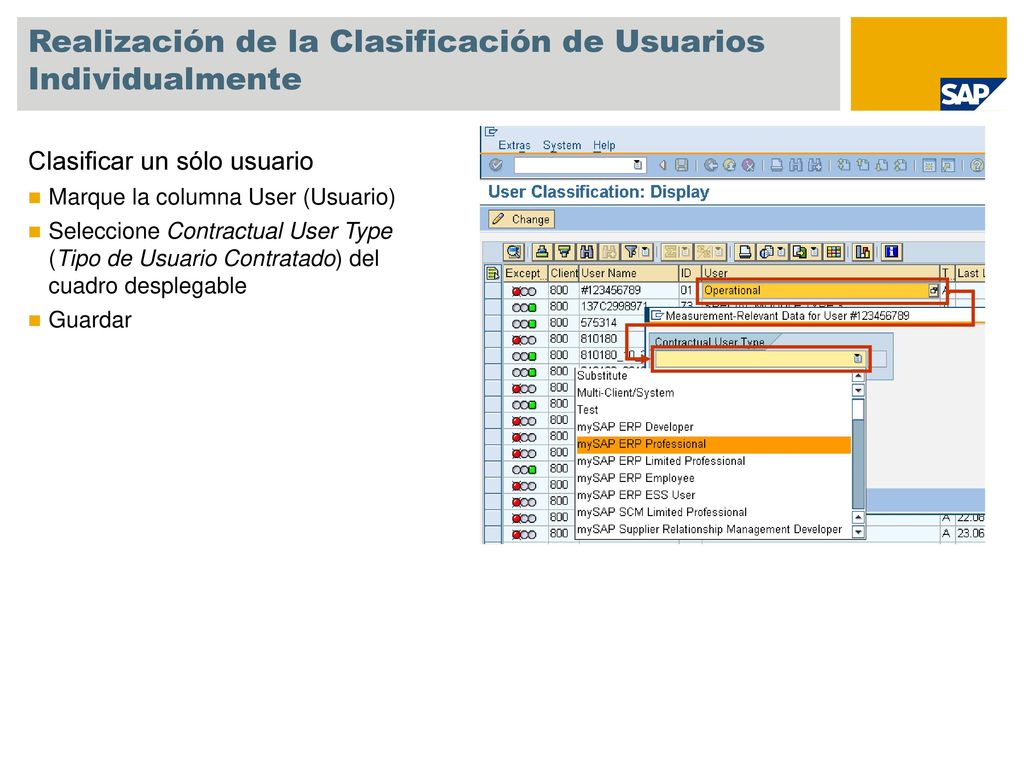Click the Save diskette icon
The width and height of the screenshot is (1024, 768).
coord(682,165)
